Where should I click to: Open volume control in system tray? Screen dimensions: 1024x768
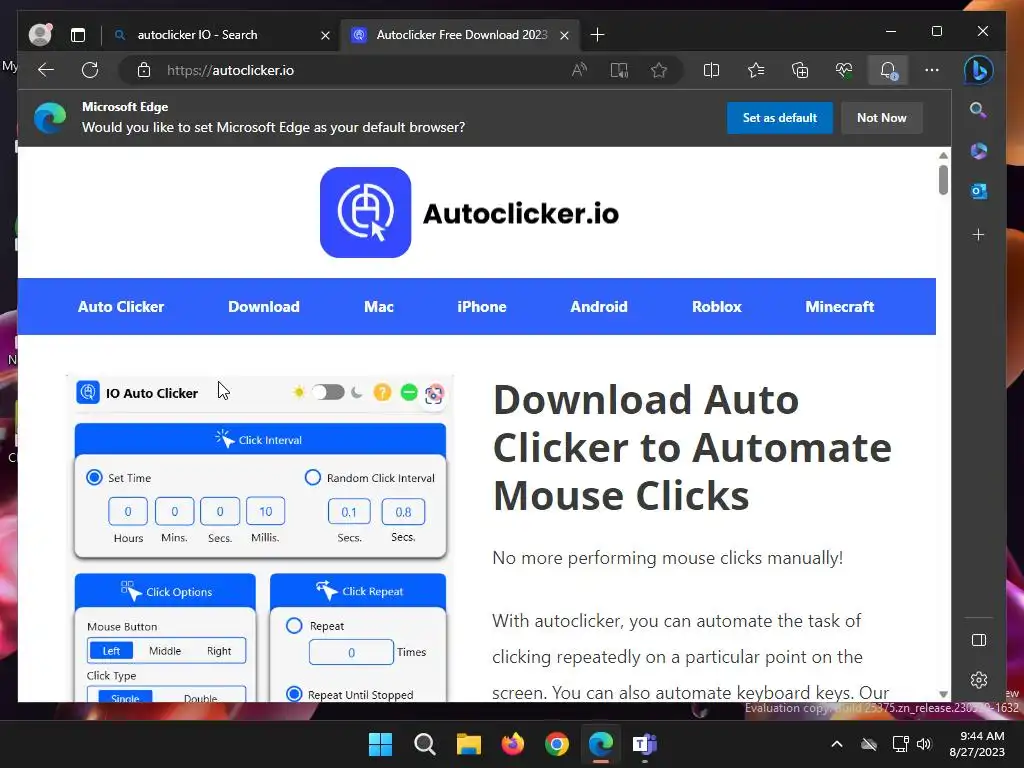click(924, 744)
